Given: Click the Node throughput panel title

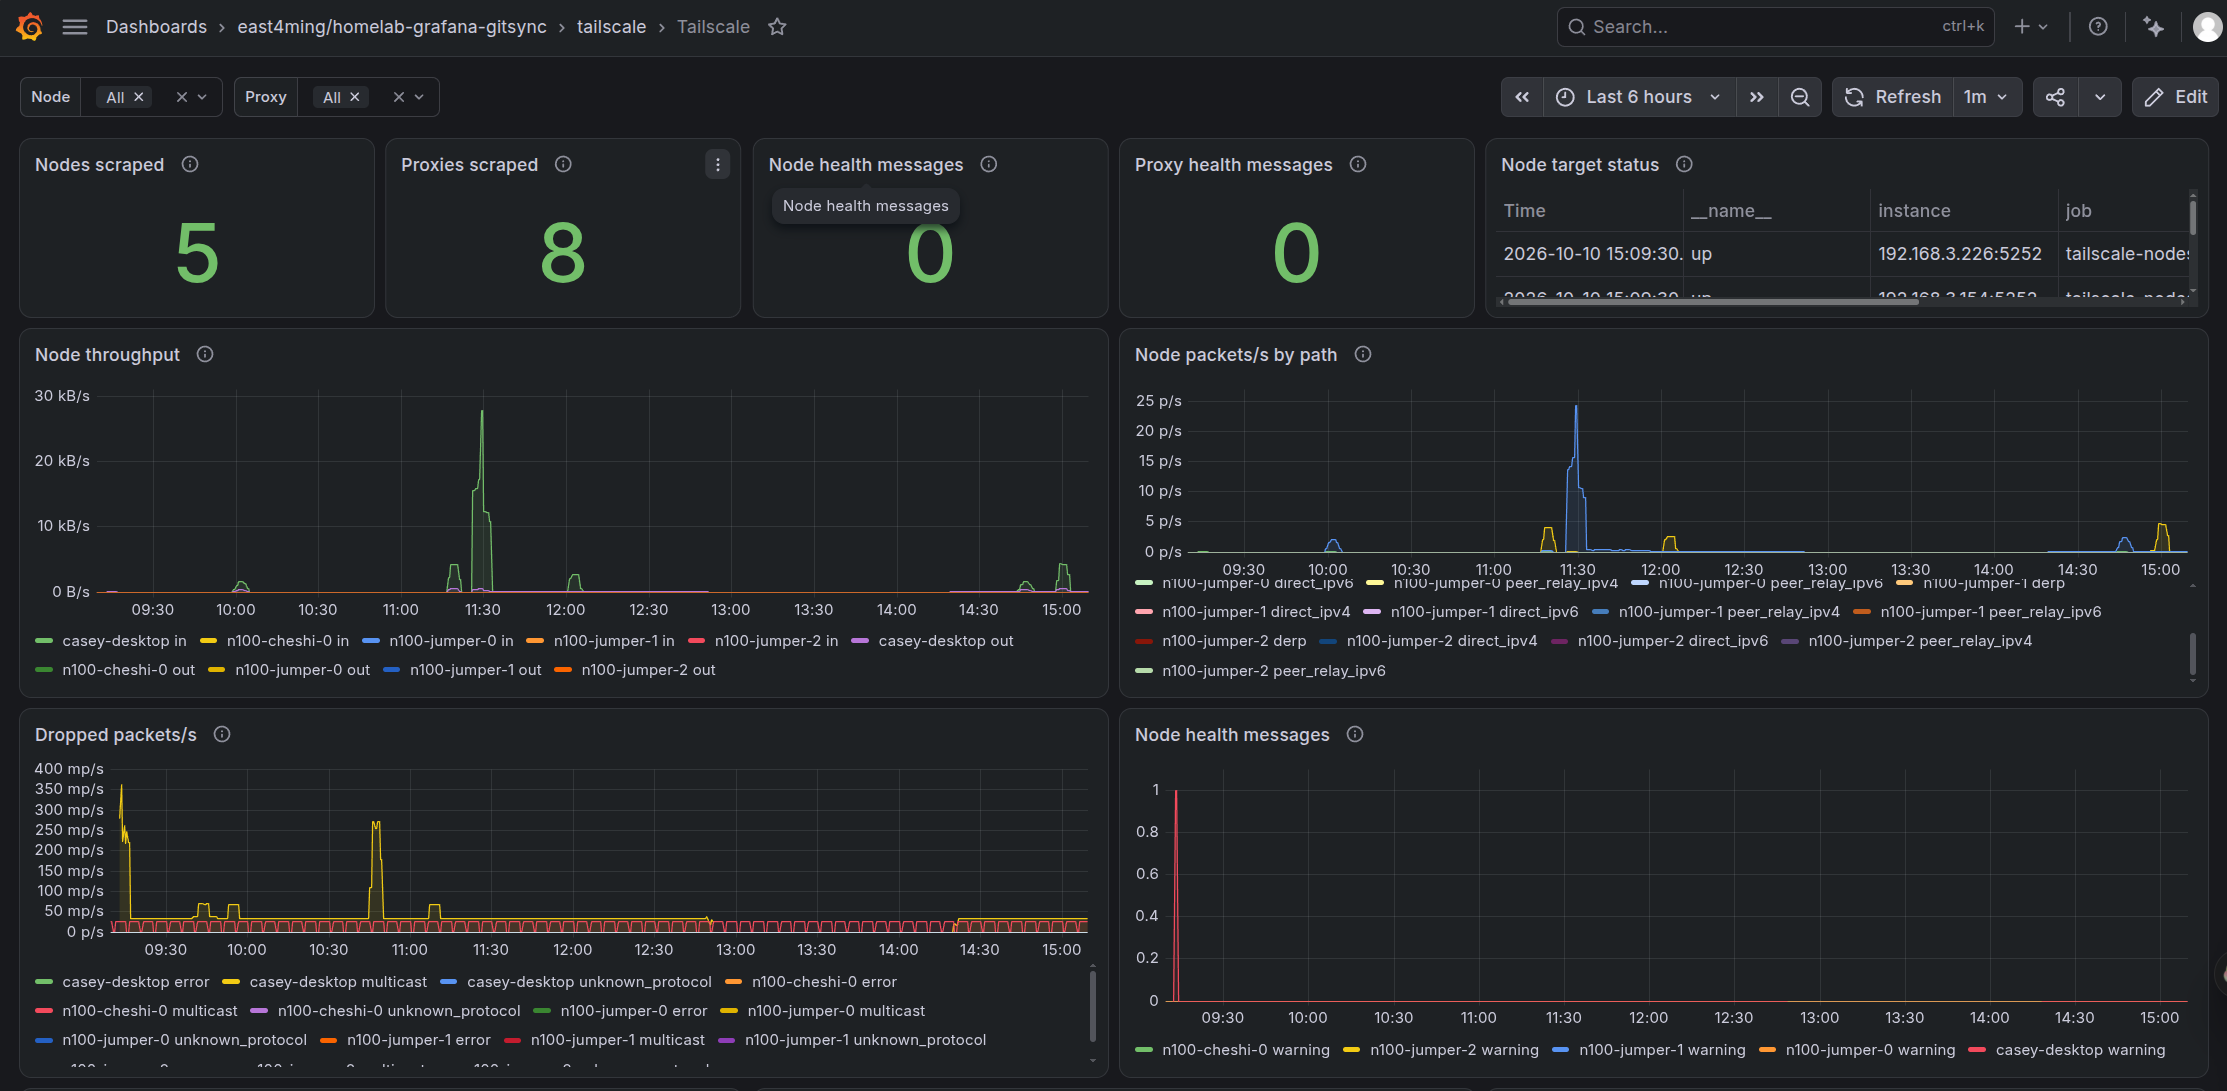Looking at the screenshot, I should pos(107,354).
